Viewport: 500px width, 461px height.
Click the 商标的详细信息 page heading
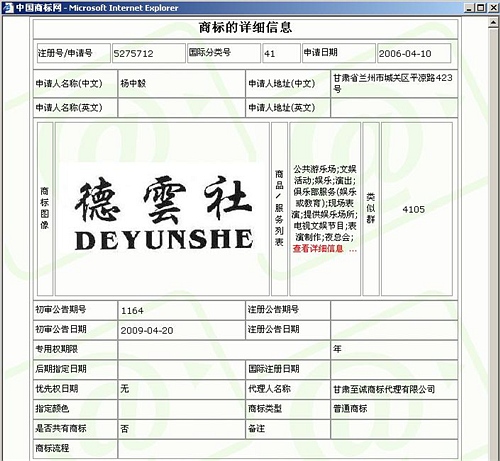(x=245, y=27)
